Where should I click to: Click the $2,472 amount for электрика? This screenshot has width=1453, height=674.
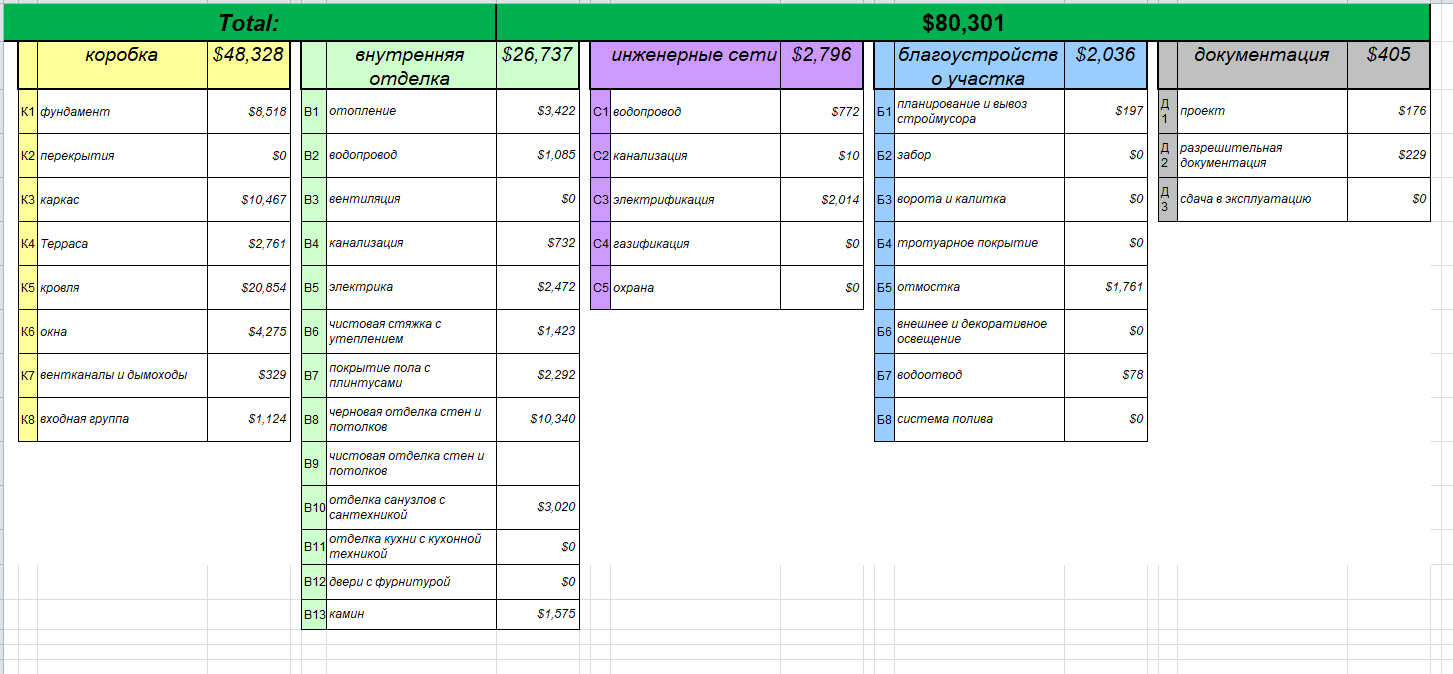click(537, 288)
